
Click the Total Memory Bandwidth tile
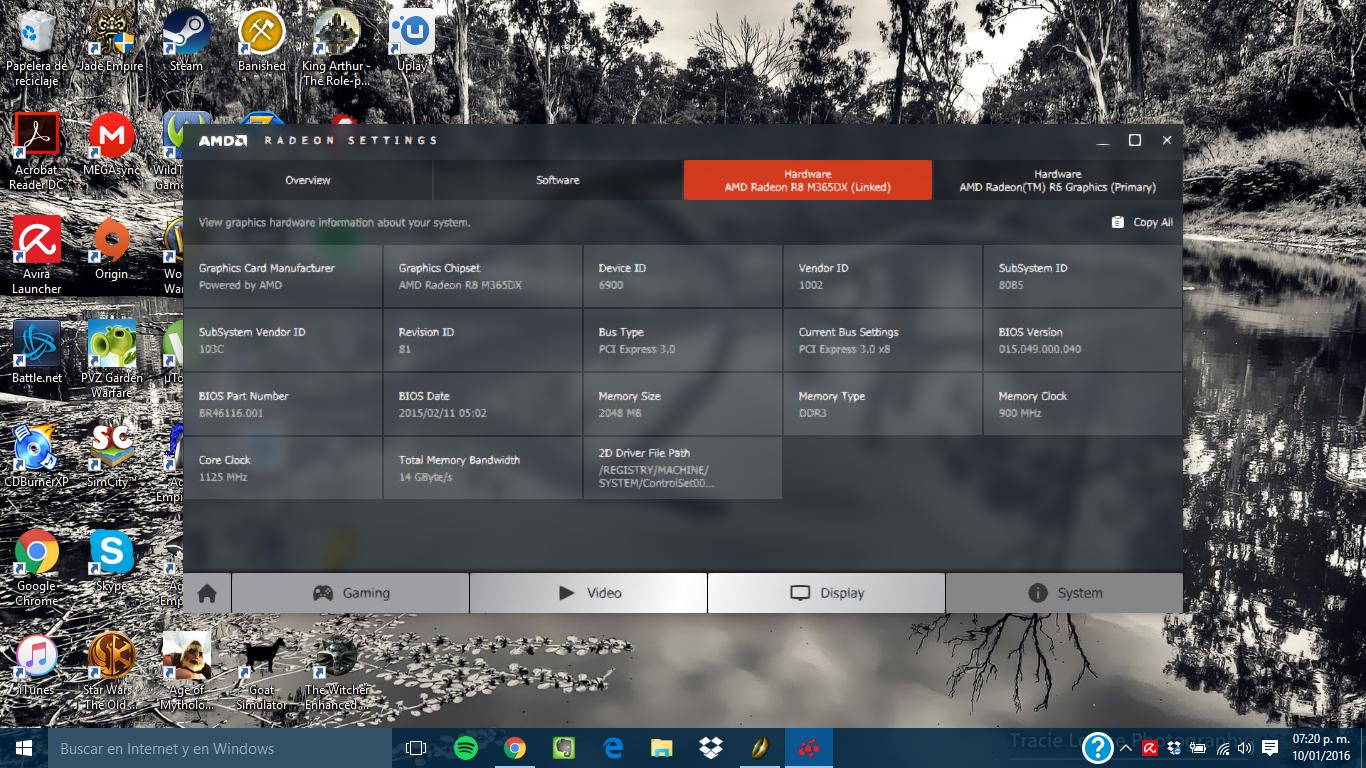click(482, 468)
